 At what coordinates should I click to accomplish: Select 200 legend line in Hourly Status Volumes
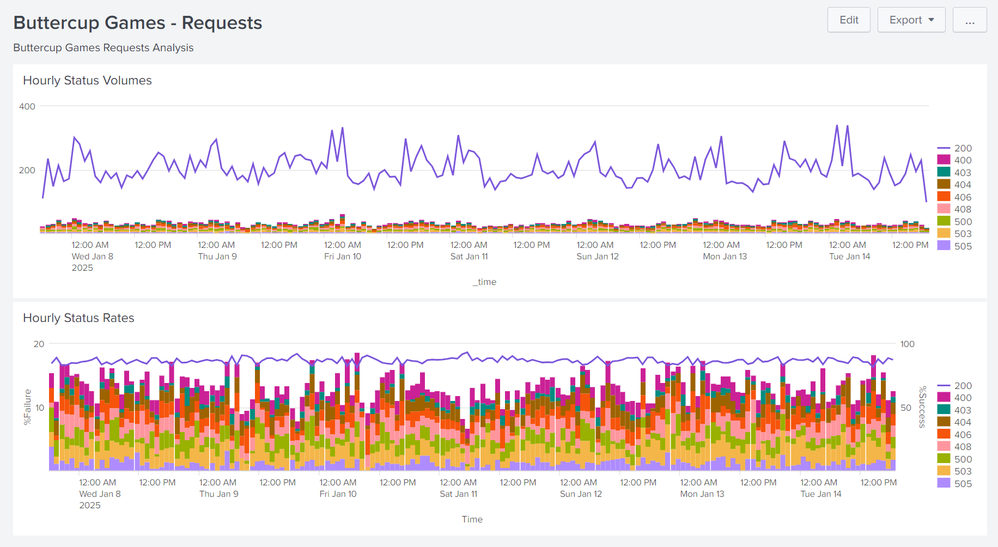[953, 148]
